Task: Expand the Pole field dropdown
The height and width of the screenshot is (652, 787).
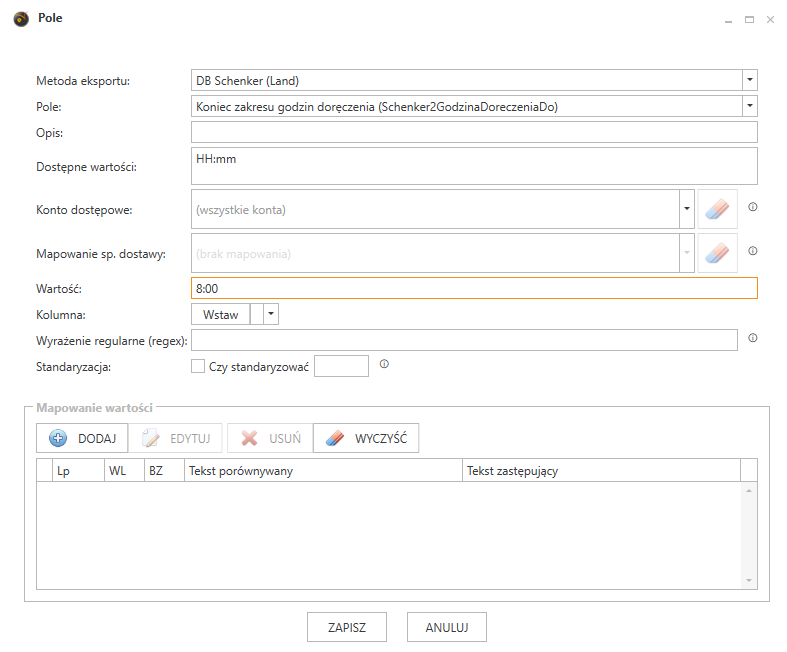Action: pos(749,106)
